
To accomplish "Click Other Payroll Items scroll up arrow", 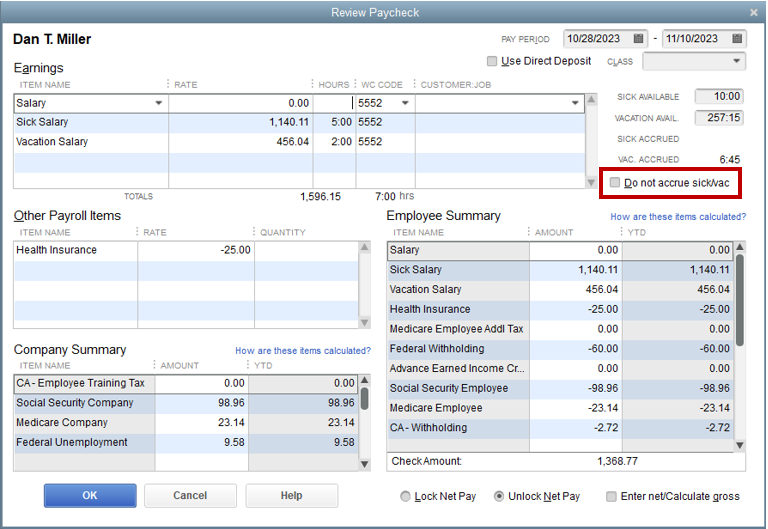I will tap(364, 247).
